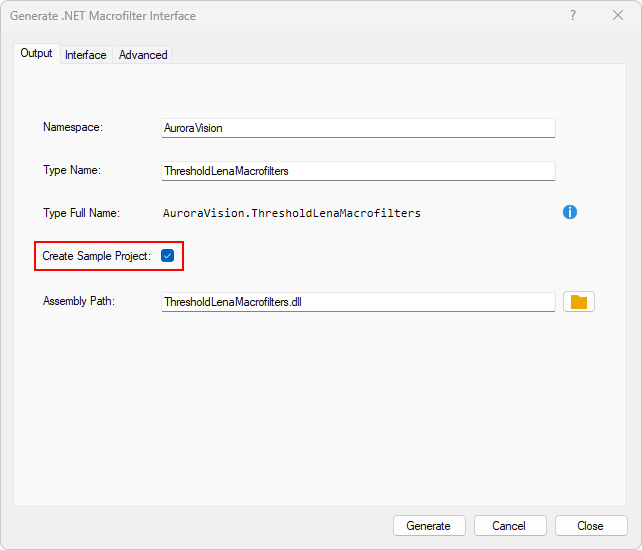
Task: Click the Namespace label
Action: [x=73, y=127]
